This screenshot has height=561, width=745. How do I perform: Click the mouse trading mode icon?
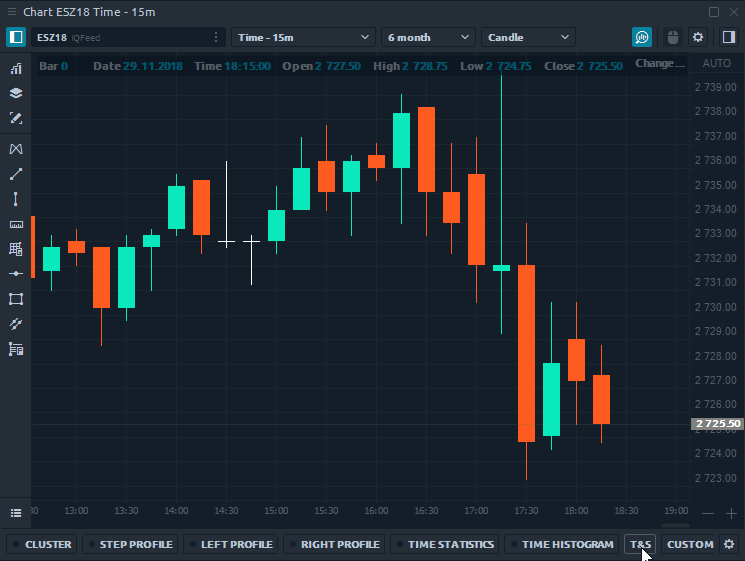coord(672,37)
